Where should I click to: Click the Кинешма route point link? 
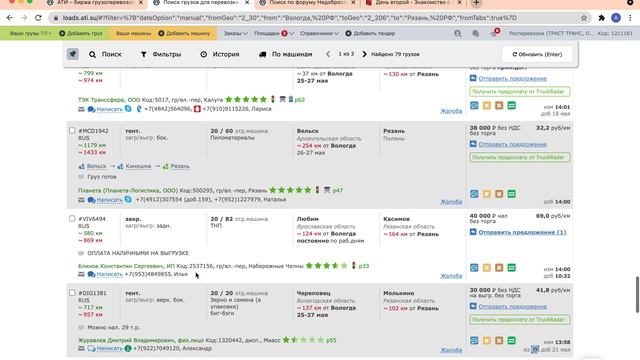pyautogui.click(x=138, y=166)
